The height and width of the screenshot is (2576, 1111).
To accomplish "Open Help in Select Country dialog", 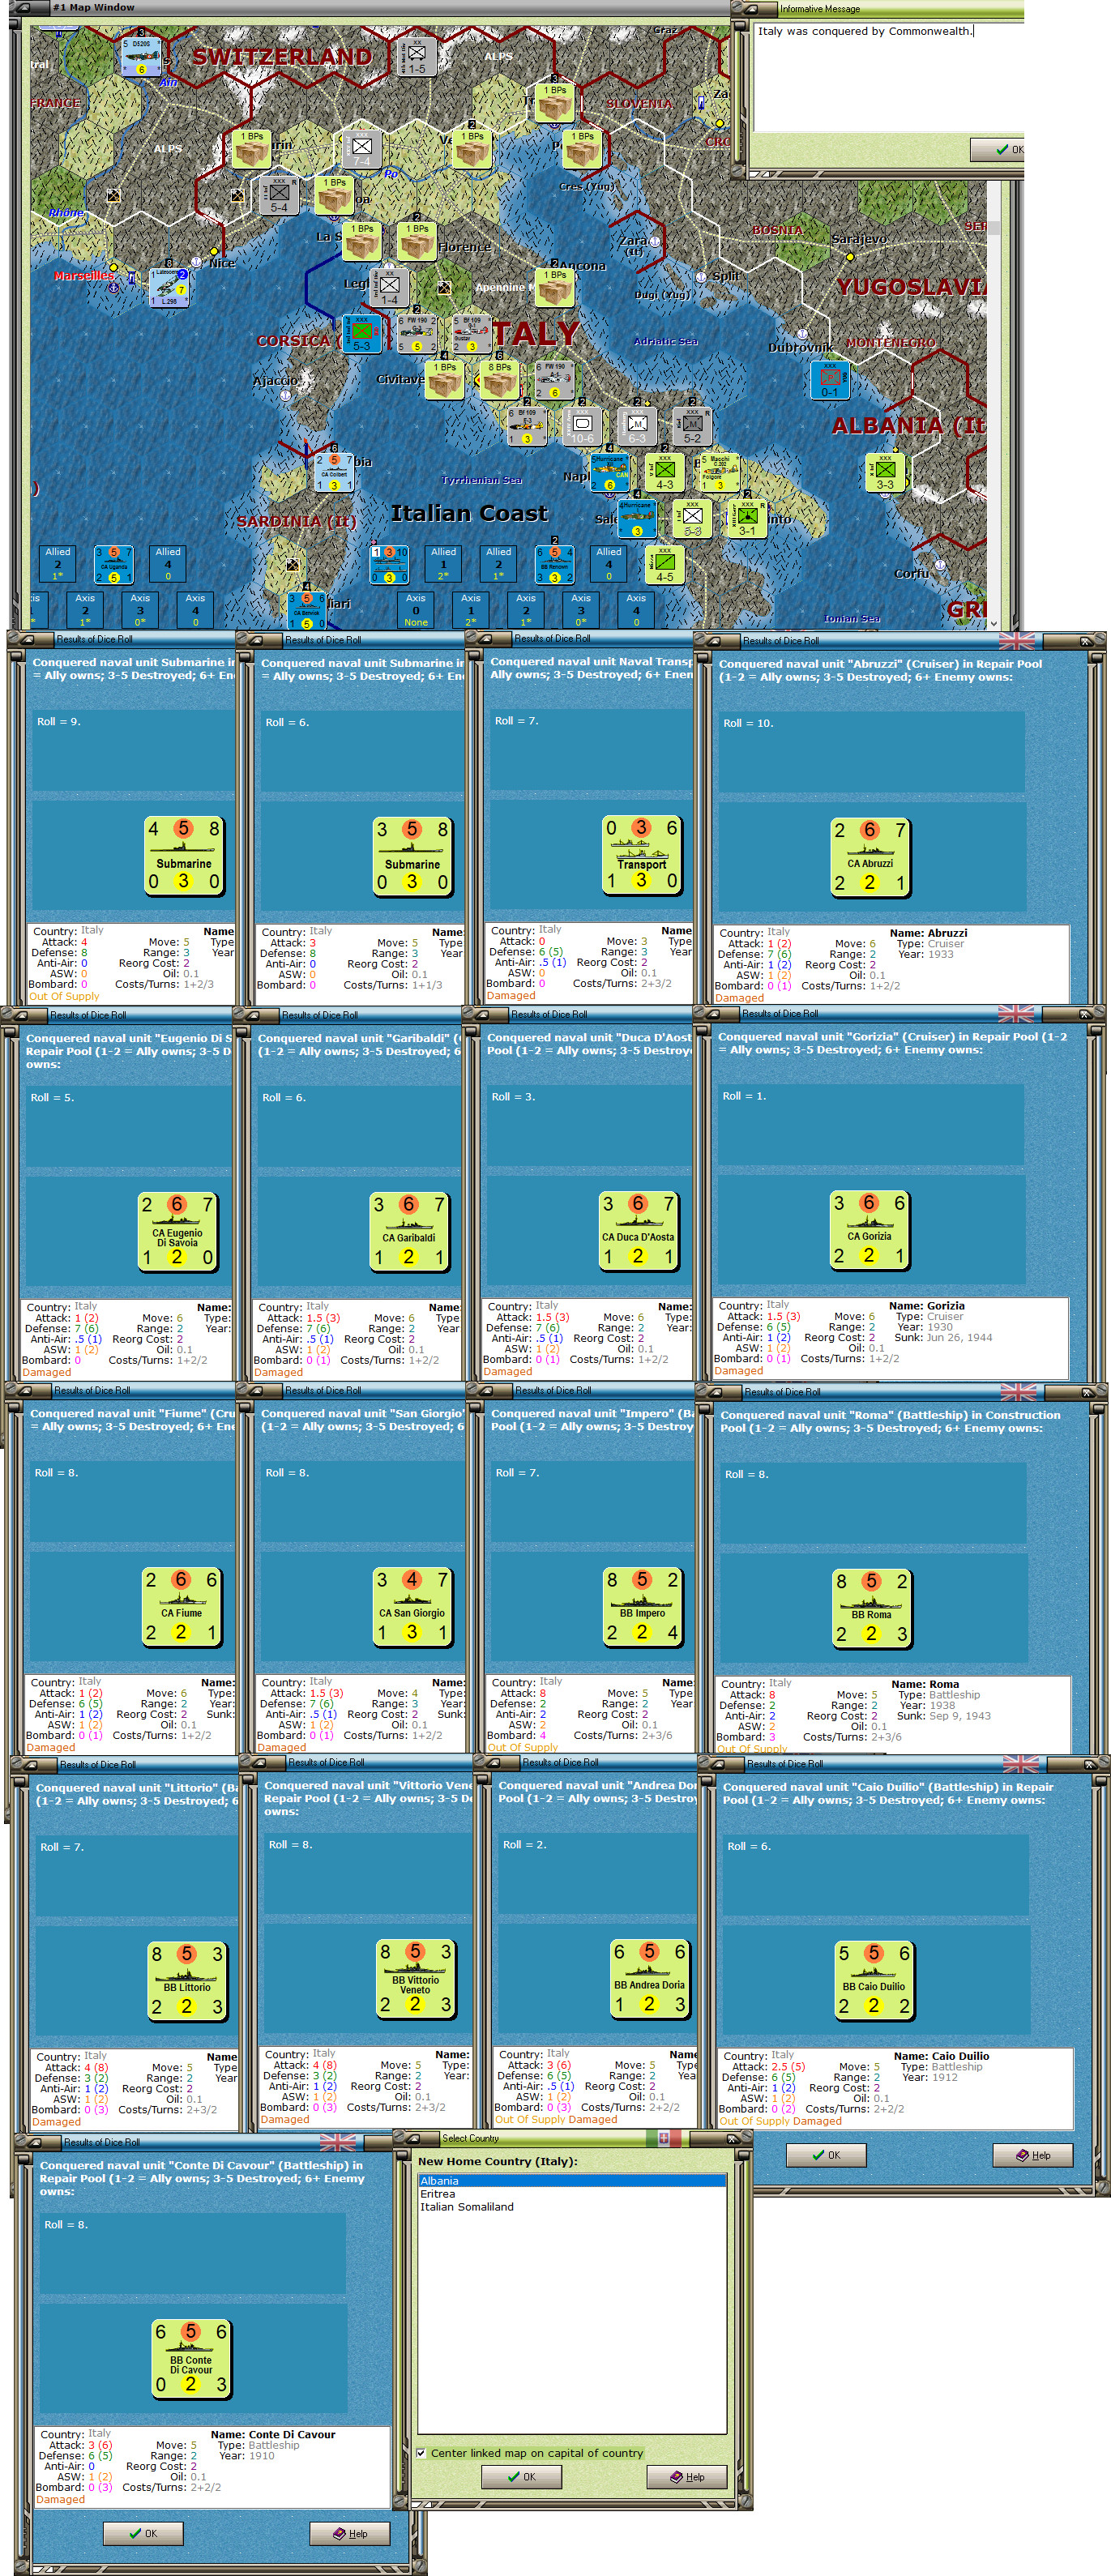I will [686, 2477].
